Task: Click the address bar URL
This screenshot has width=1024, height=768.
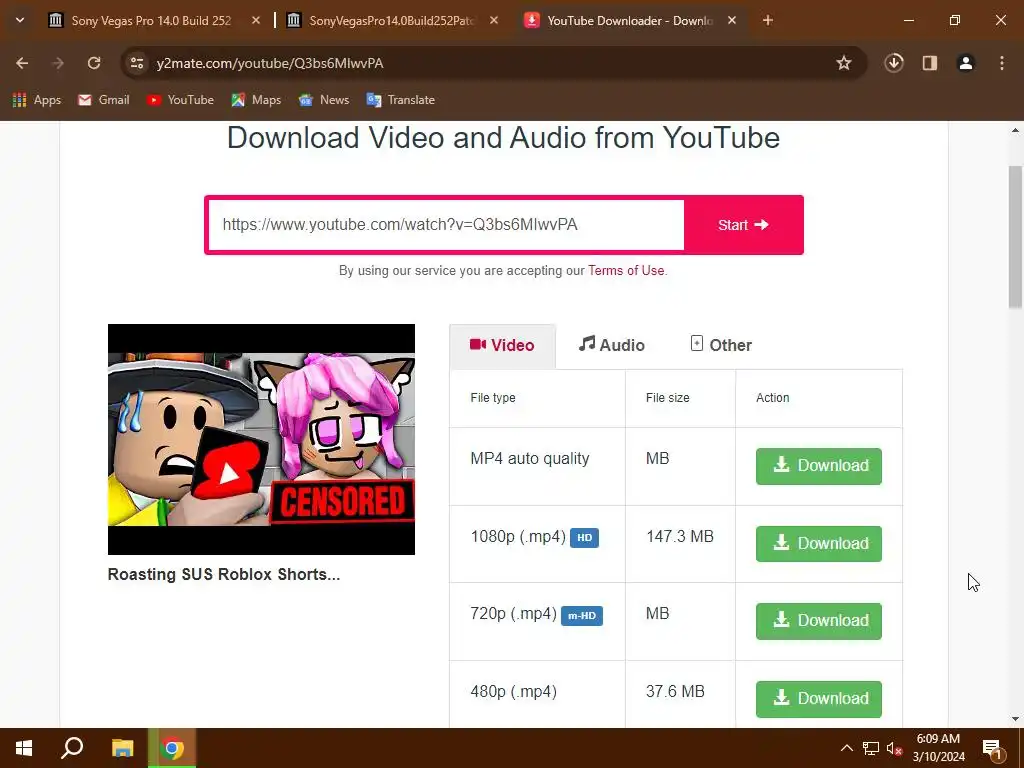Action: pyautogui.click(x=270, y=63)
